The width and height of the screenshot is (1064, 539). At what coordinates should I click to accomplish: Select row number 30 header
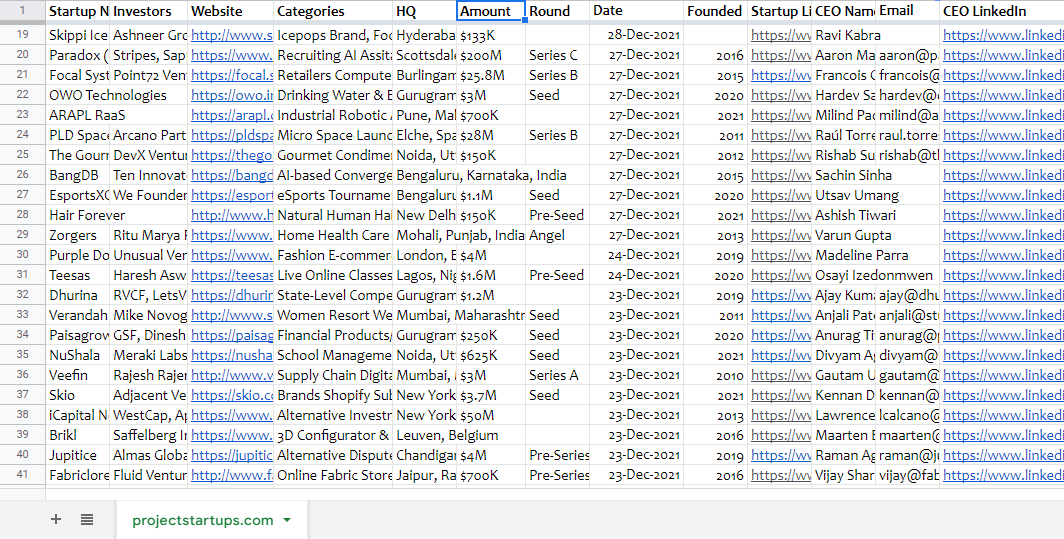pyautogui.click(x=22, y=255)
